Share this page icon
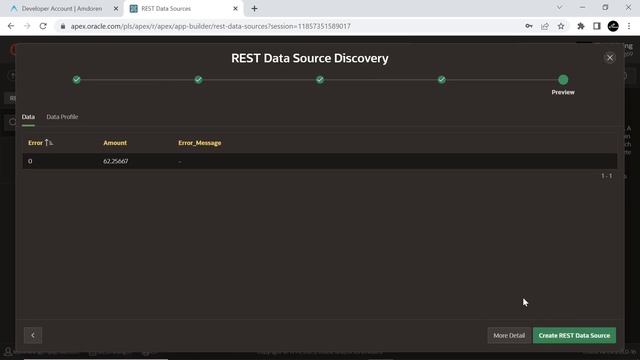Image resolution: width=640 pixels, height=360 pixels. coord(545,26)
